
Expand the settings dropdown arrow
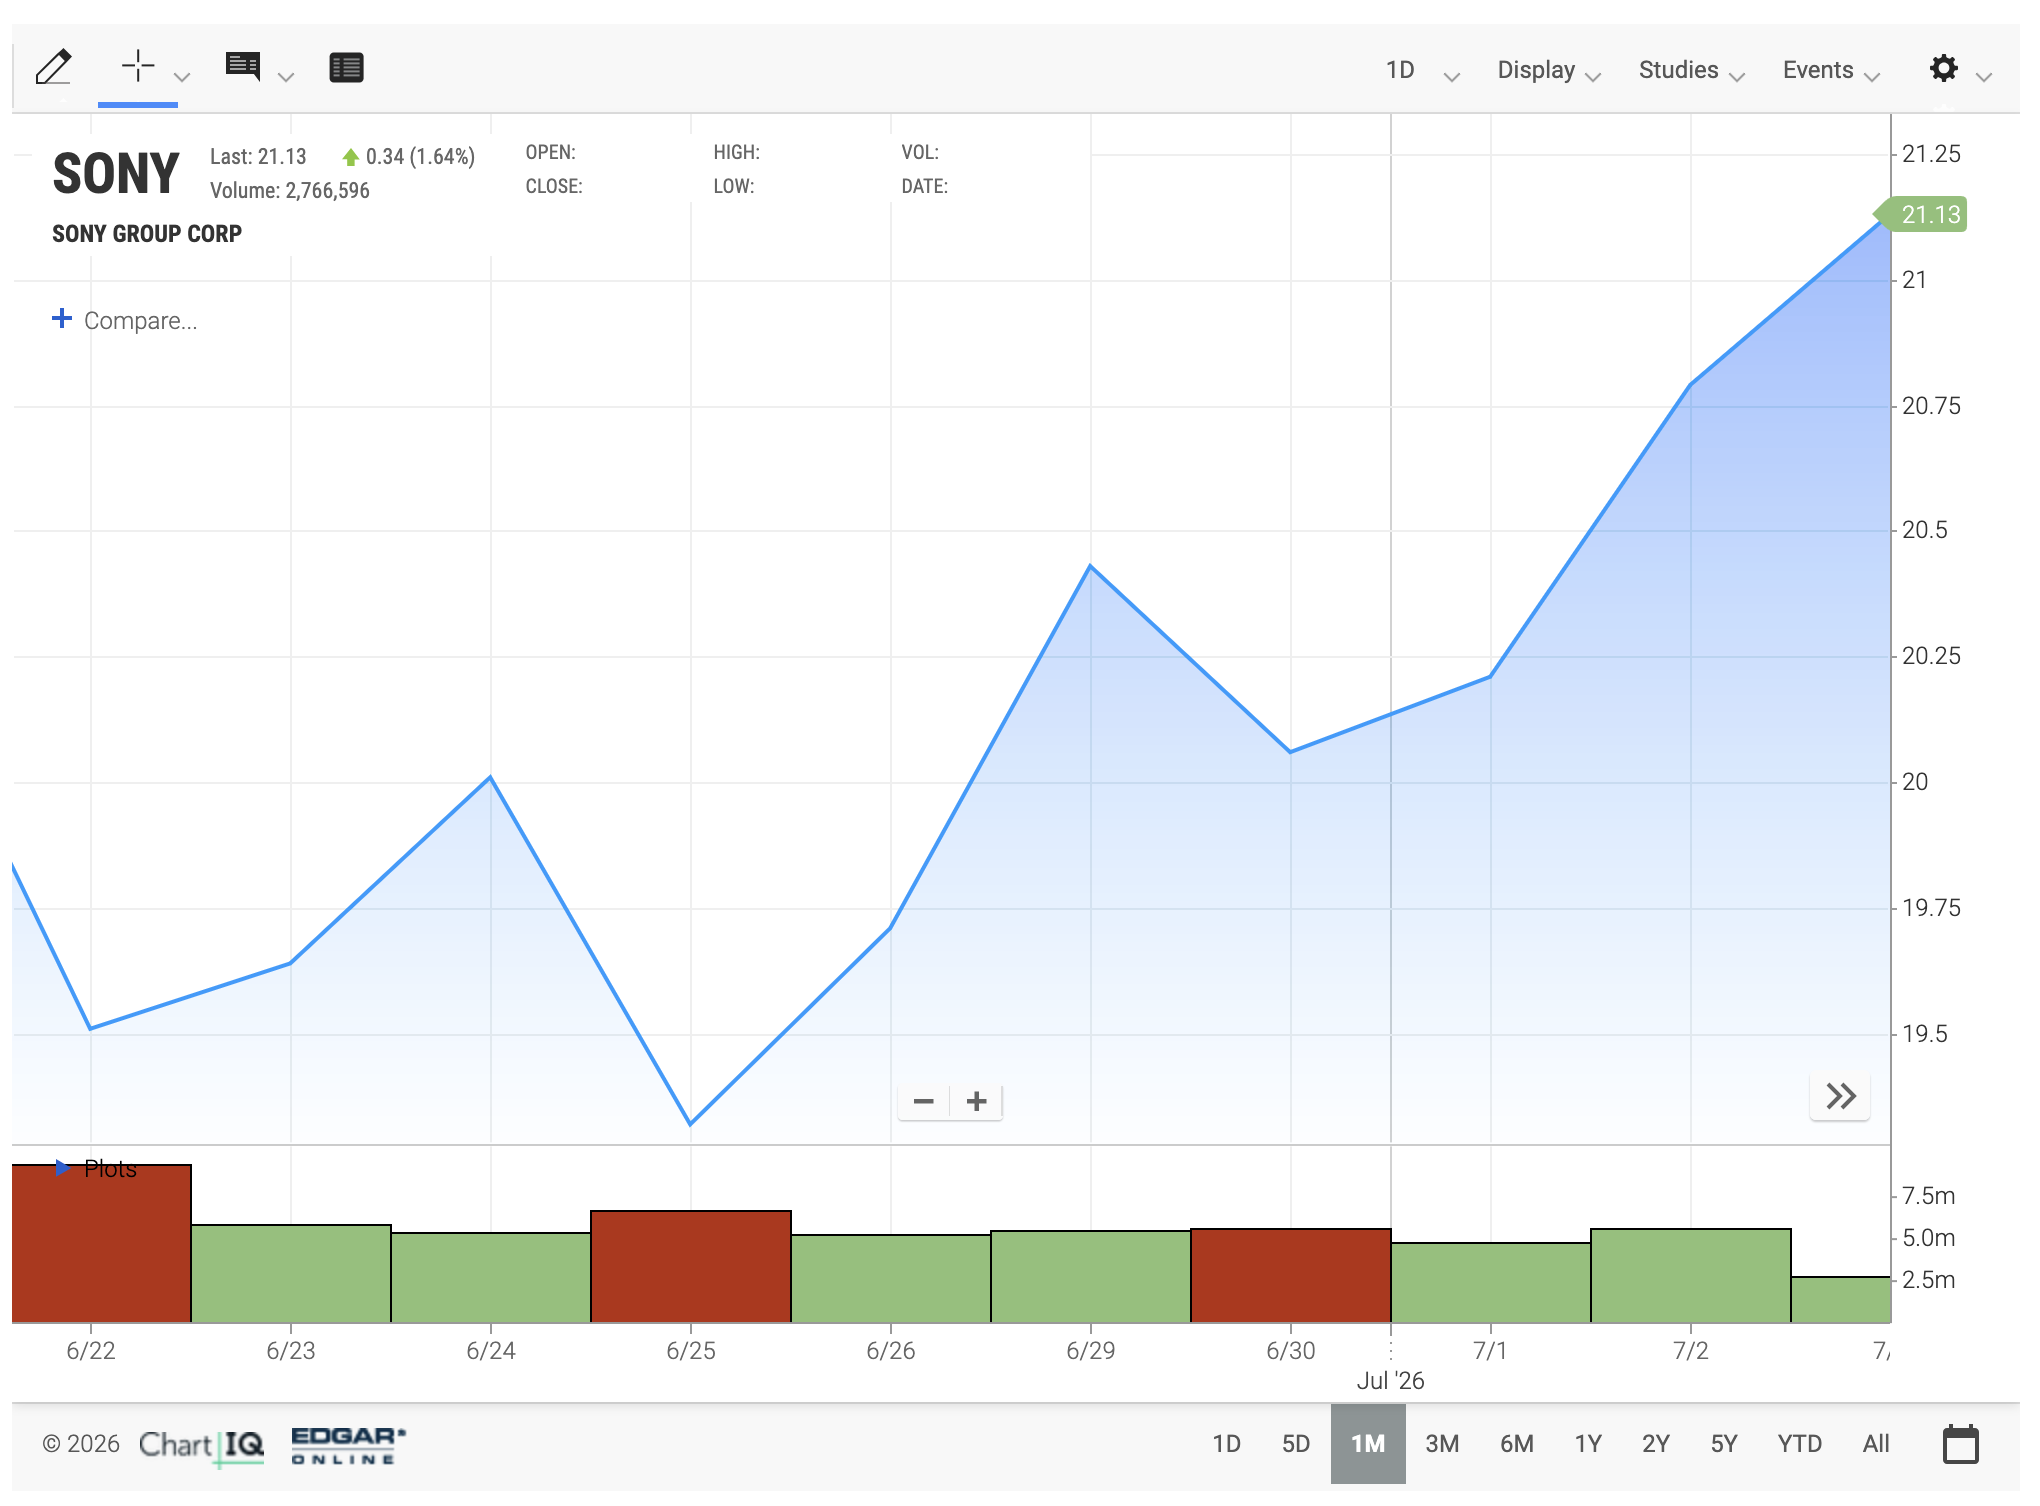[x=1985, y=77]
